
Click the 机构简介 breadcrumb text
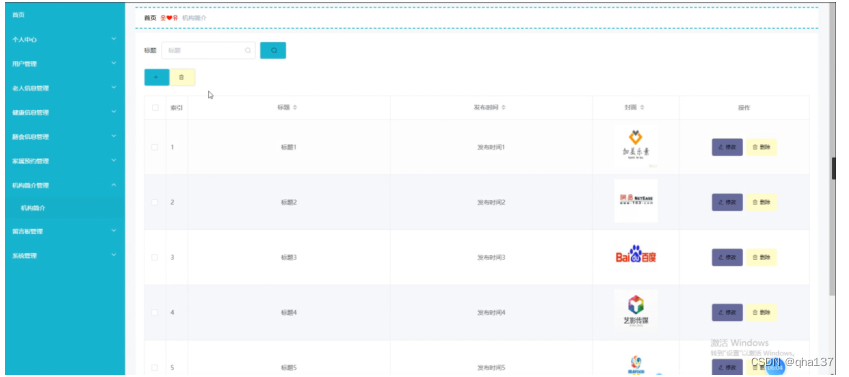(194, 18)
